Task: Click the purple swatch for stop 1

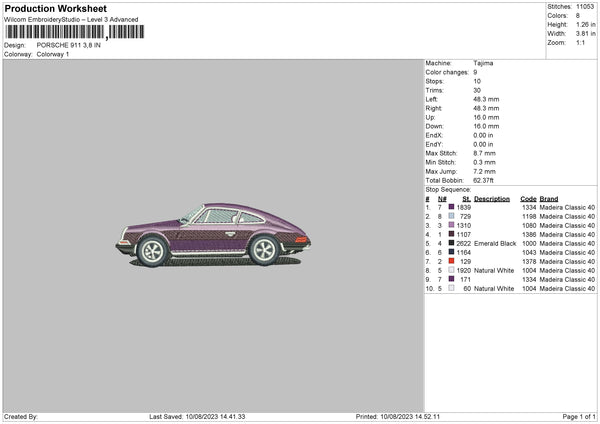Action: click(452, 207)
